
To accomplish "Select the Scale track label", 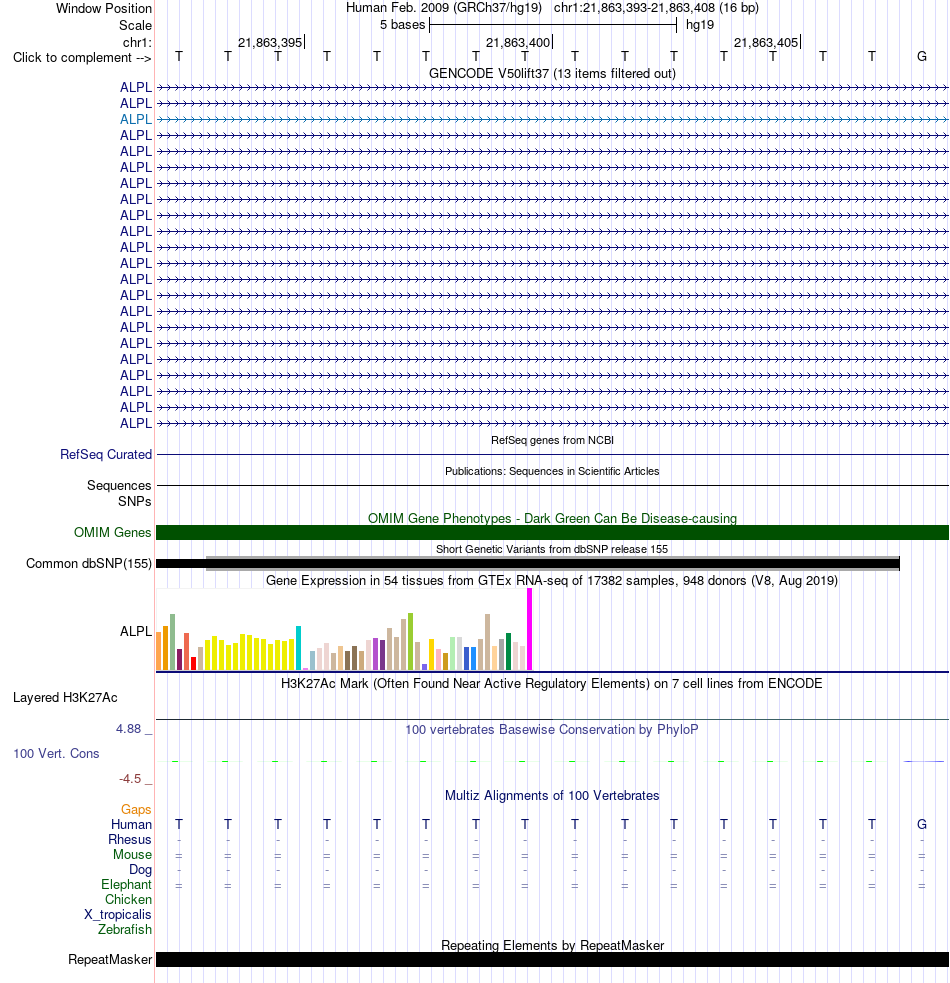I will (x=135, y=26).
